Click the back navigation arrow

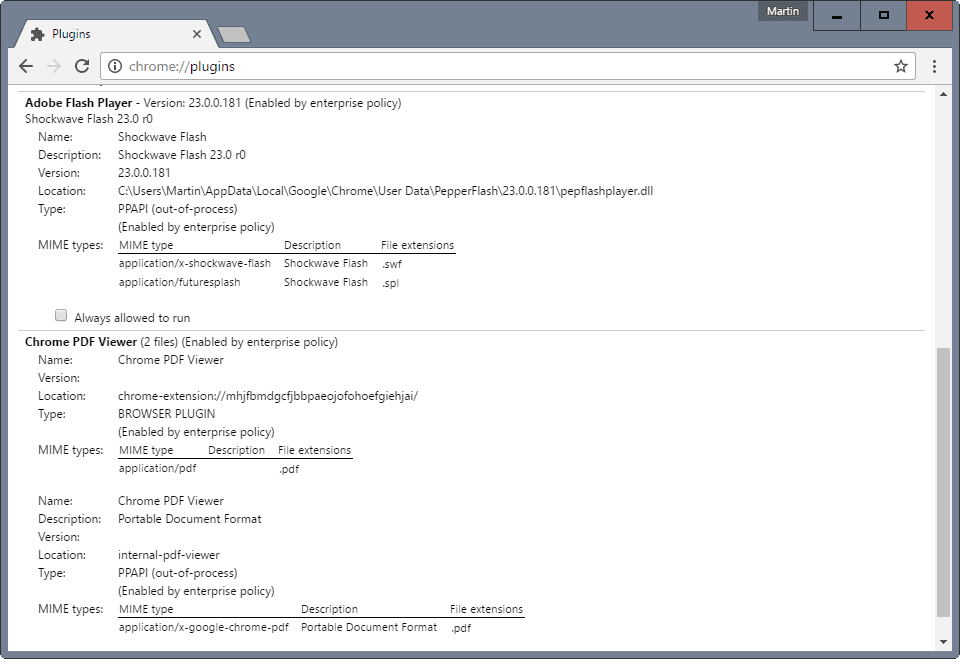[x=26, y=66]
